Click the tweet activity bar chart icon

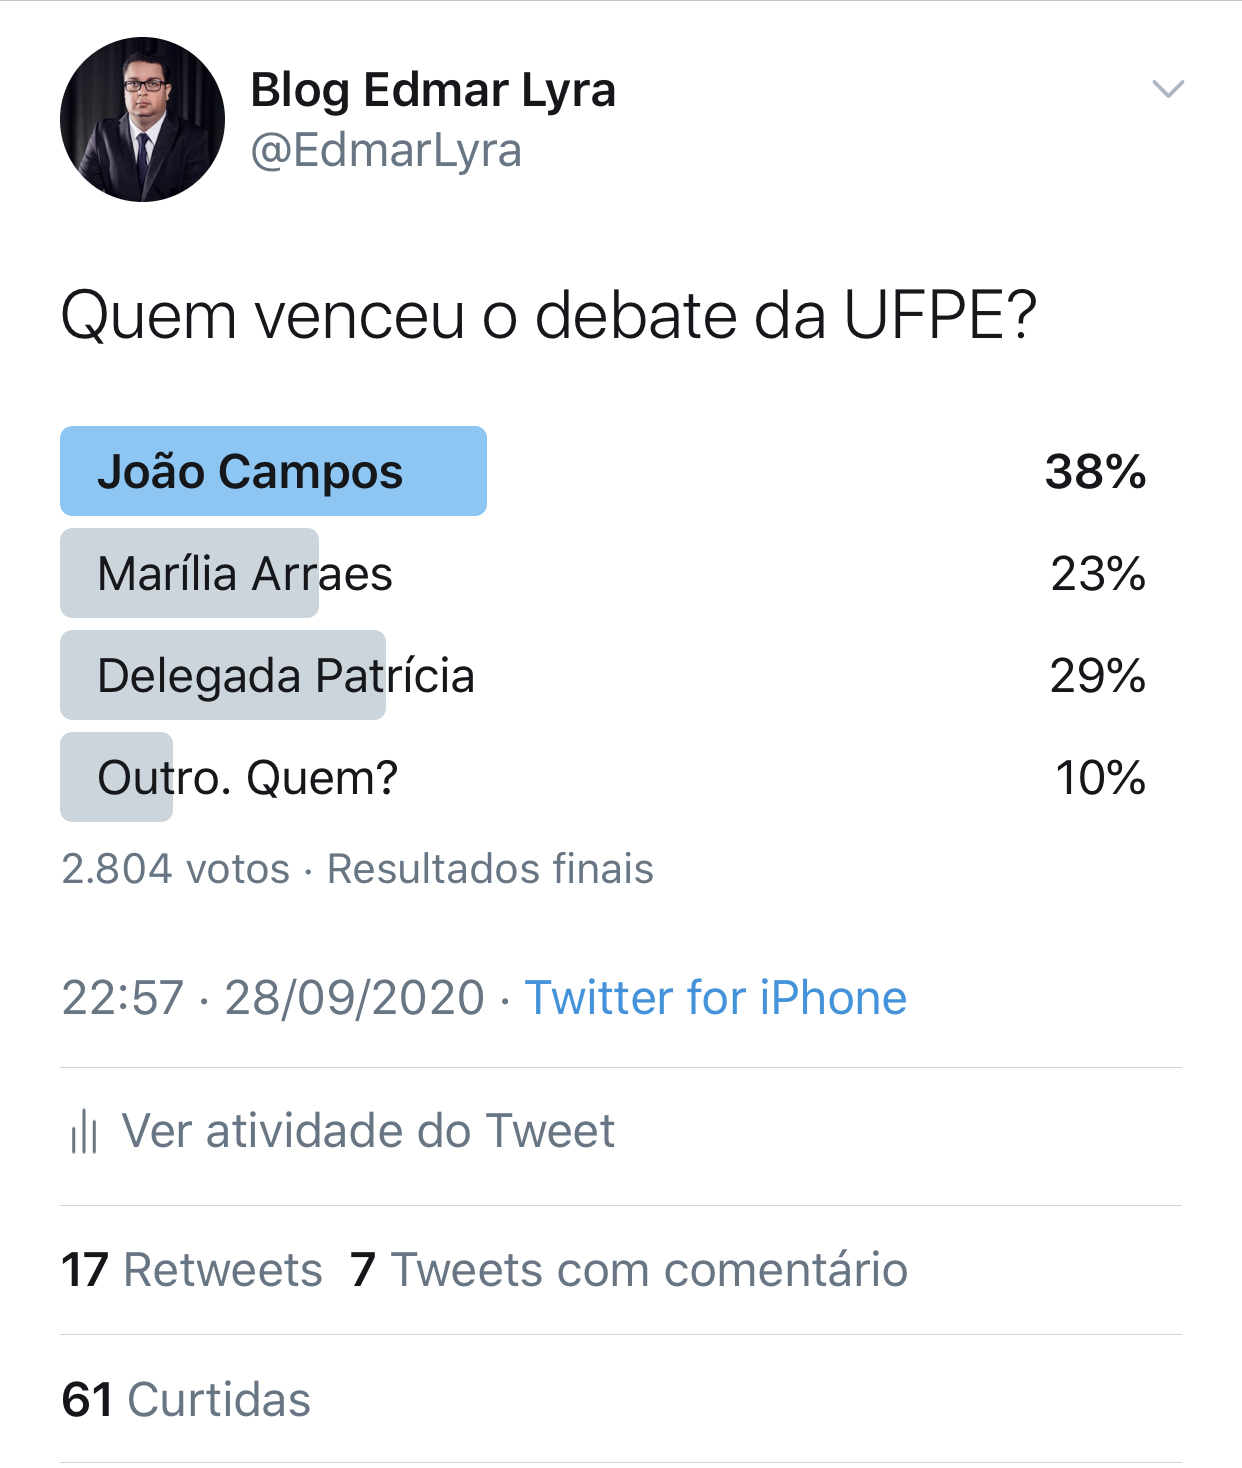(84, 1132)
